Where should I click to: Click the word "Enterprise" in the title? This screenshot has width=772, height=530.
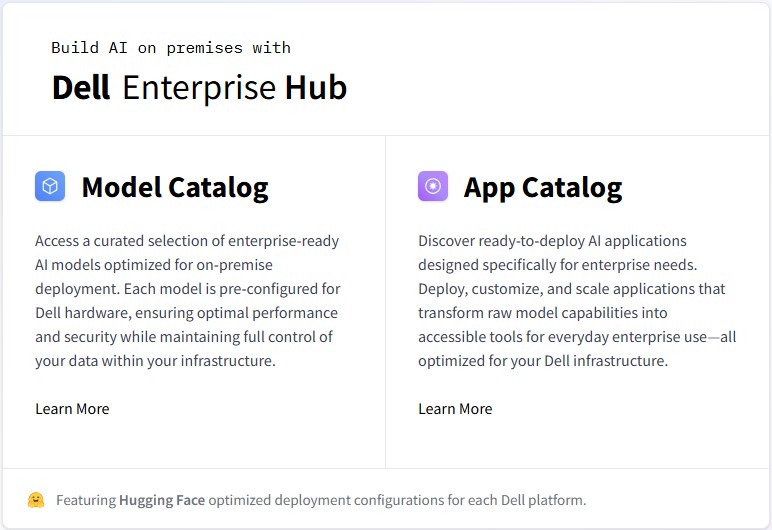click(x=199, y=88)
